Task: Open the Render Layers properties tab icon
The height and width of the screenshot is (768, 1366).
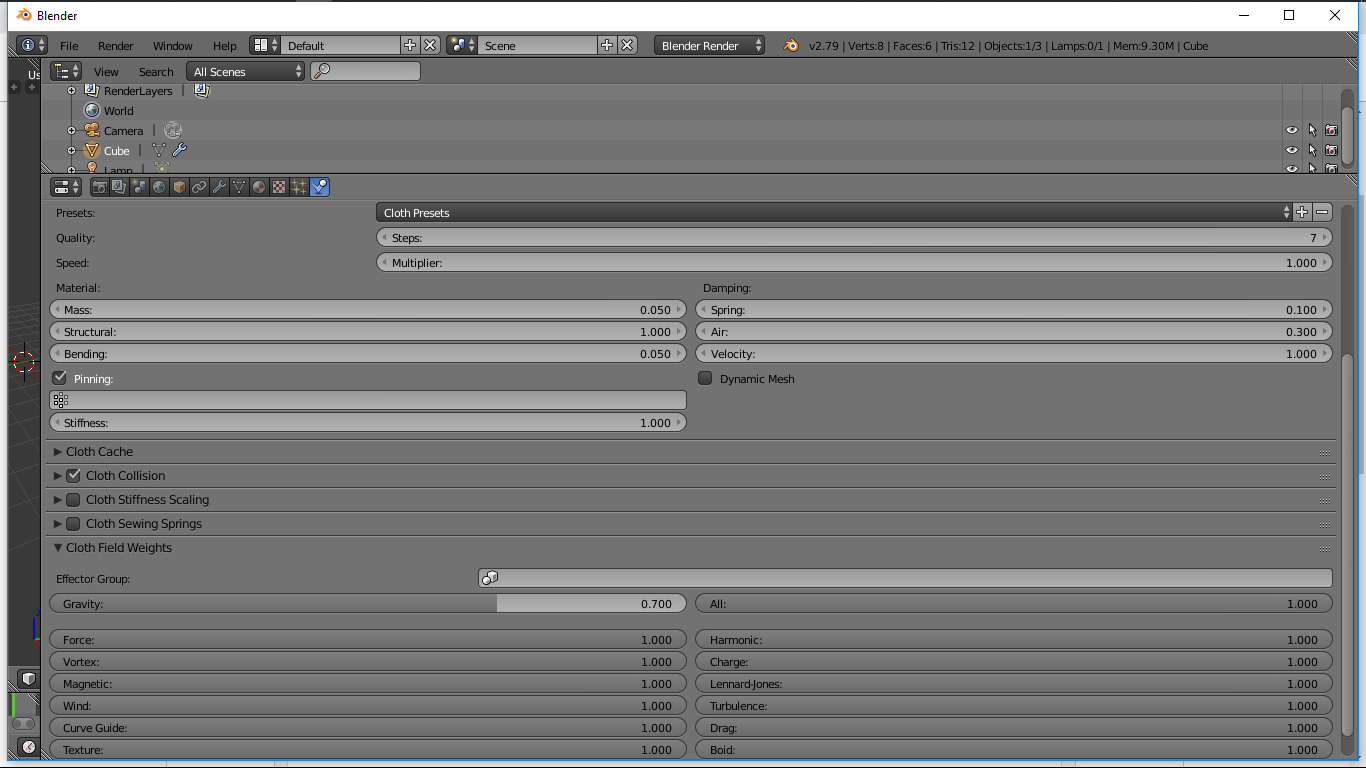Action: [x=119, y=187]
